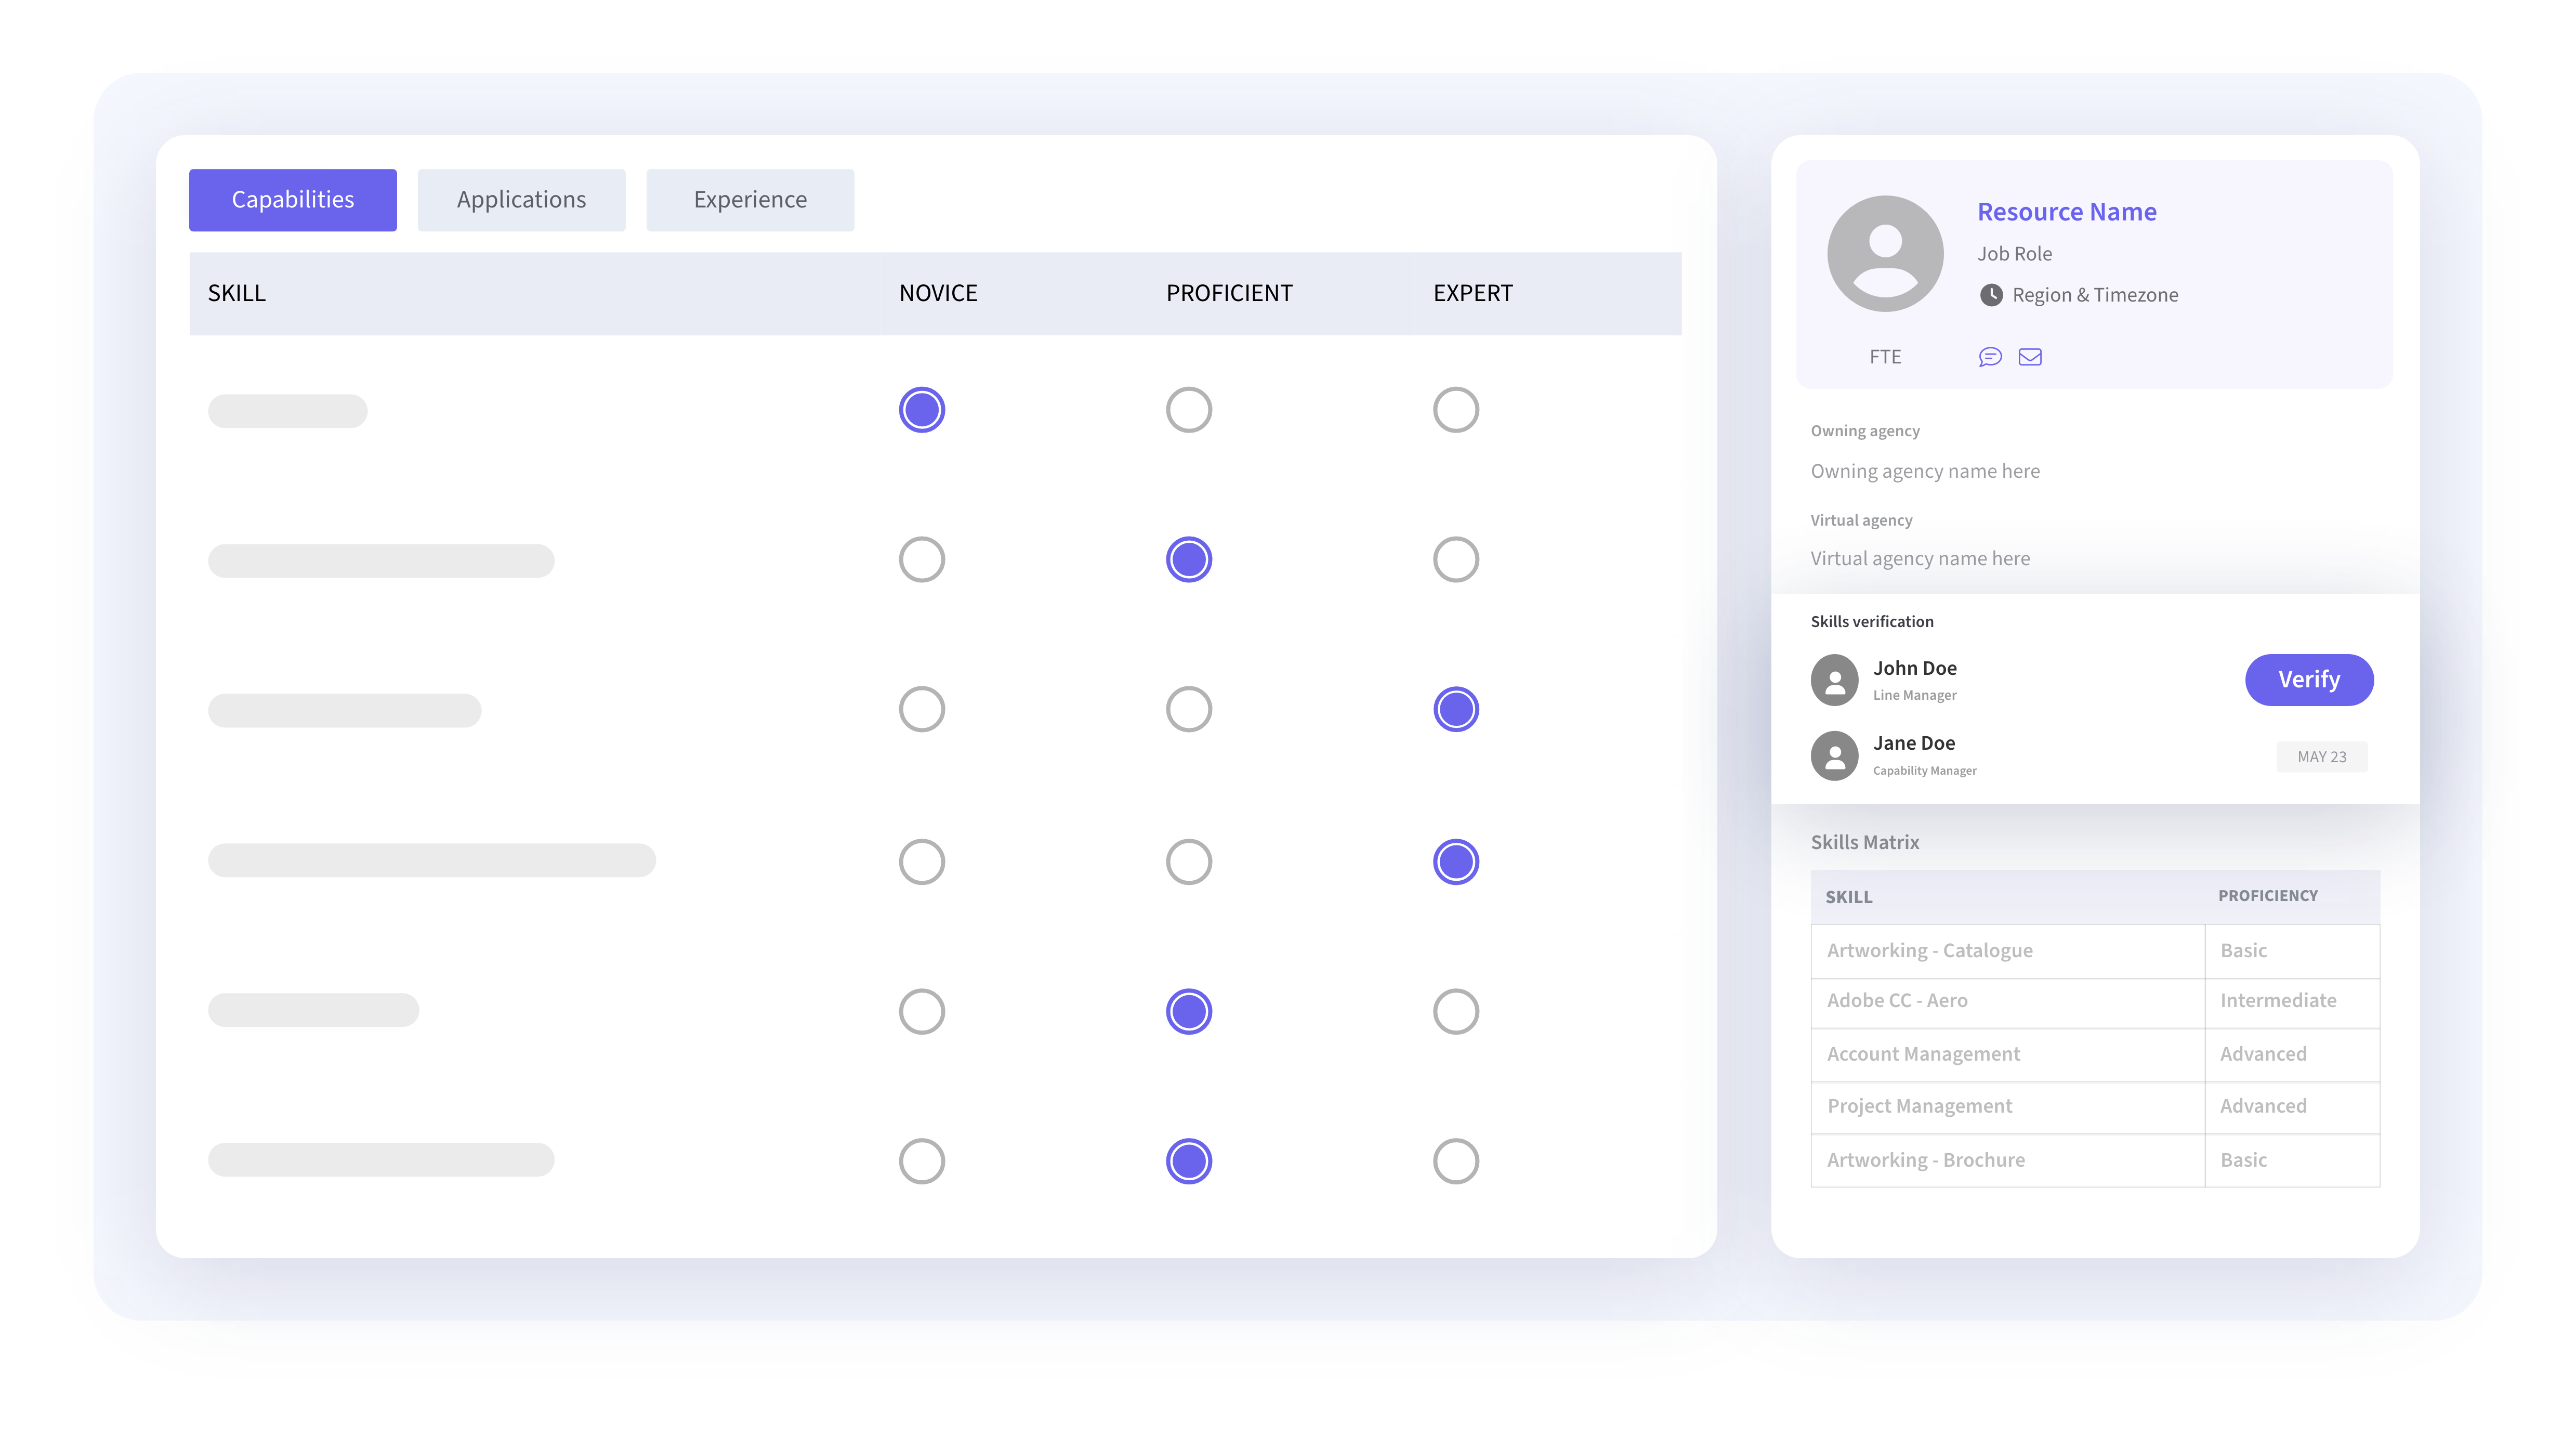The image size is (2576, 1435).
Task: Select Proficient for the first skill row
Action: [1188, 410]
